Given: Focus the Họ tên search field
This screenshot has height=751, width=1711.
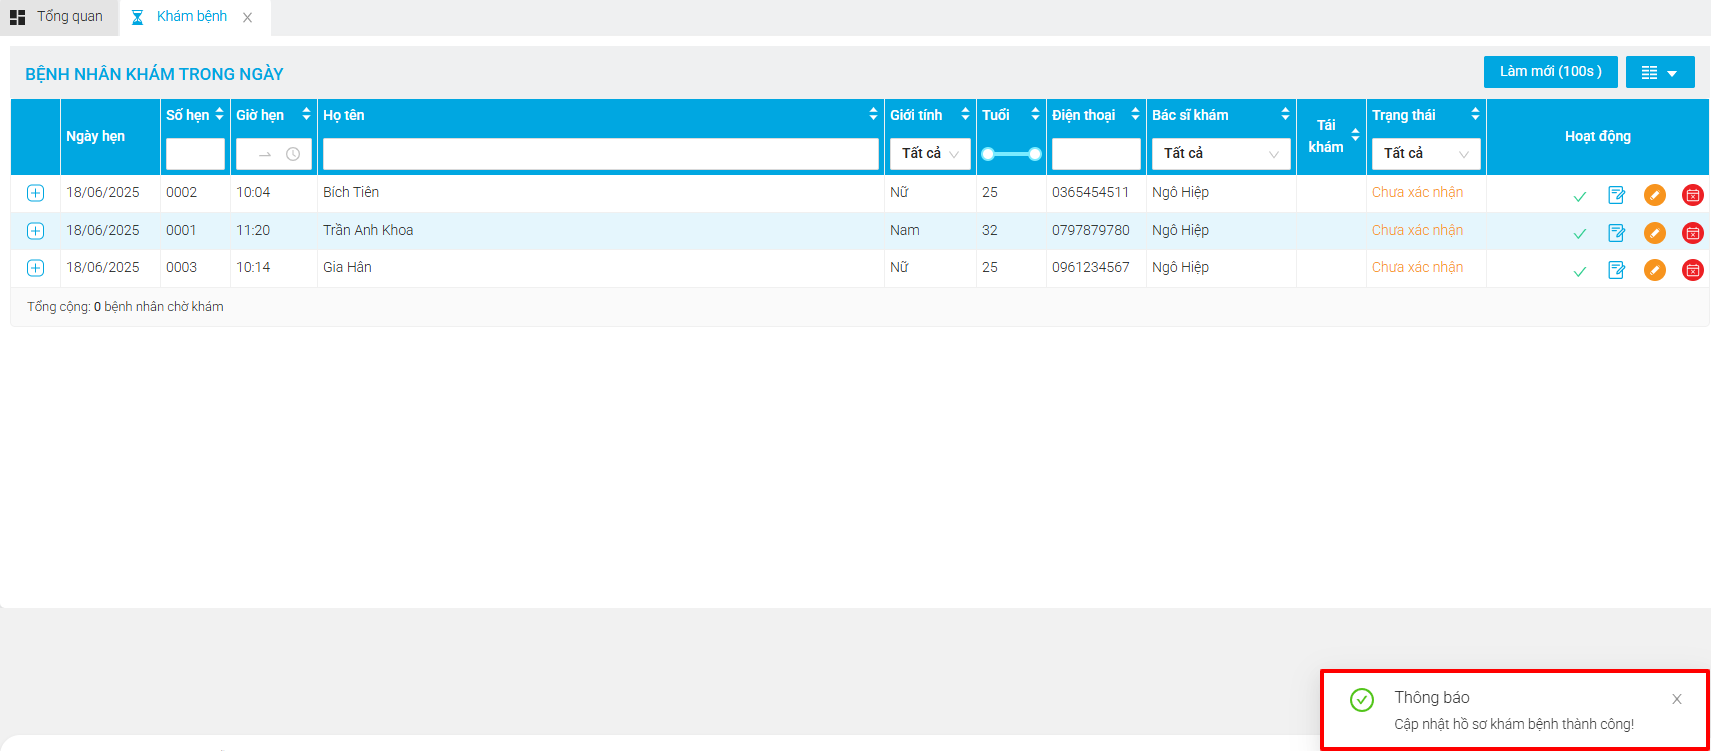Looking at the screenshot, I should pos(601,154).
